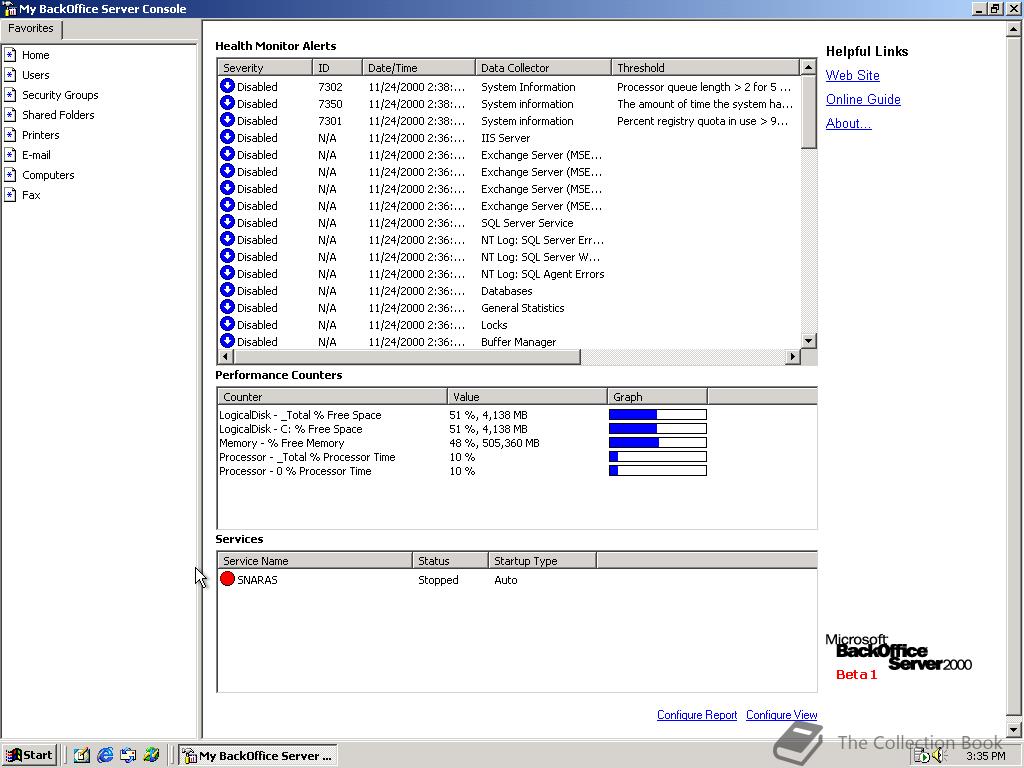This screenshot has width=1024, height=768.
Task: Click My BackOffice Server taskbar button
Action: [259, 756]
